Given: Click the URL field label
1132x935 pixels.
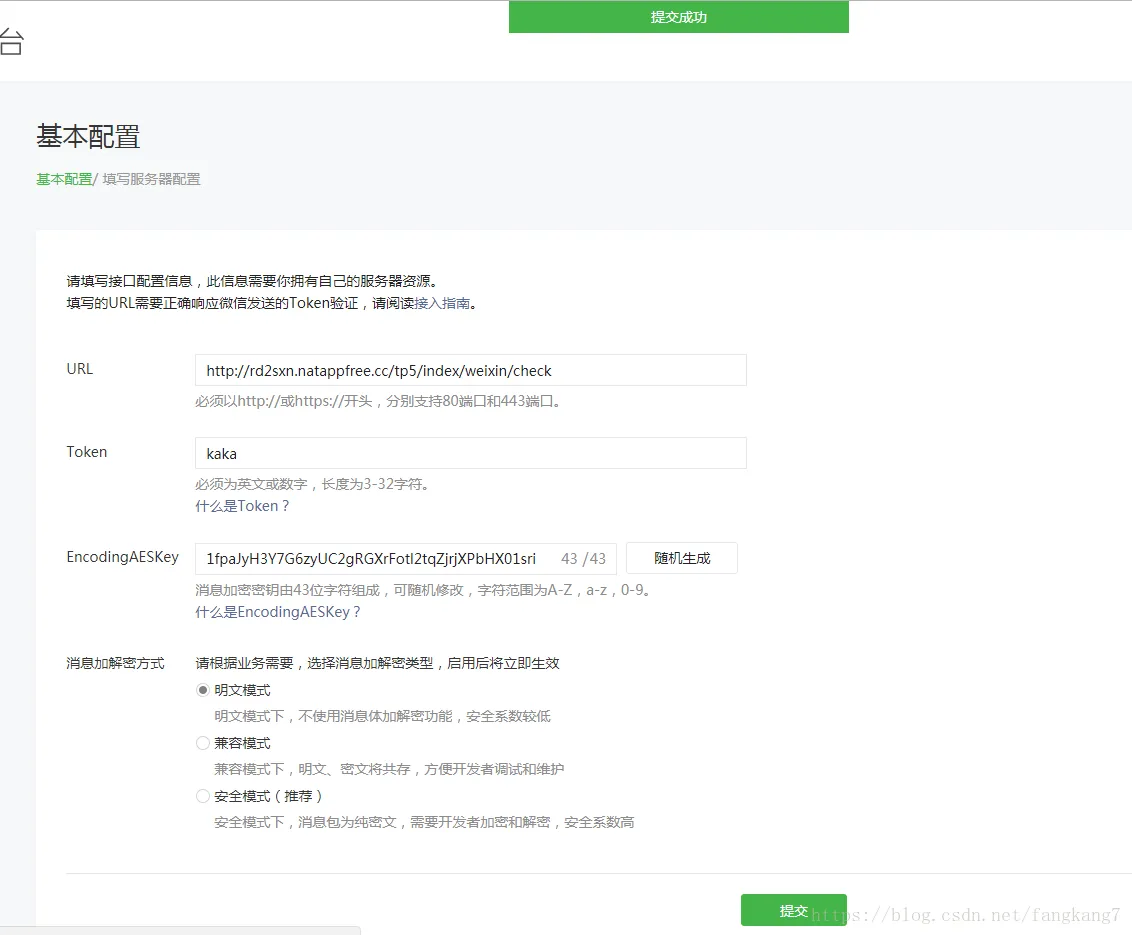Looking at the screenshot, I should [x=79, y=369].
